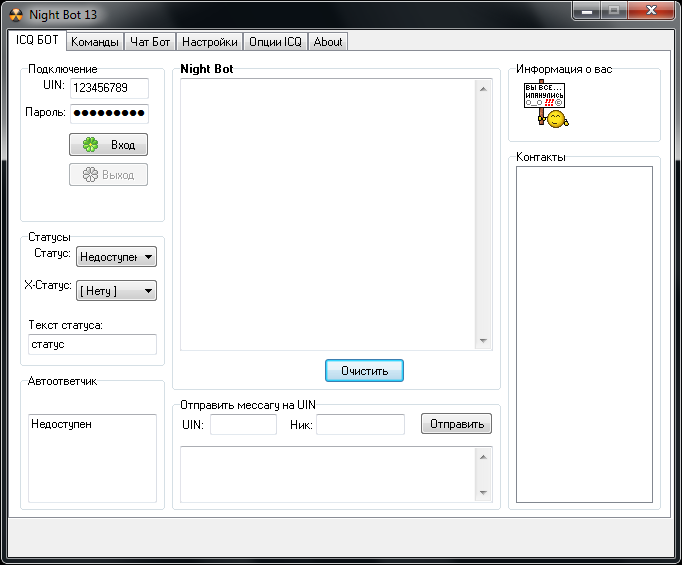The image size is (682, 565).
Task: Switch to the ICQ БОТ tab
Action: (37, 40)
